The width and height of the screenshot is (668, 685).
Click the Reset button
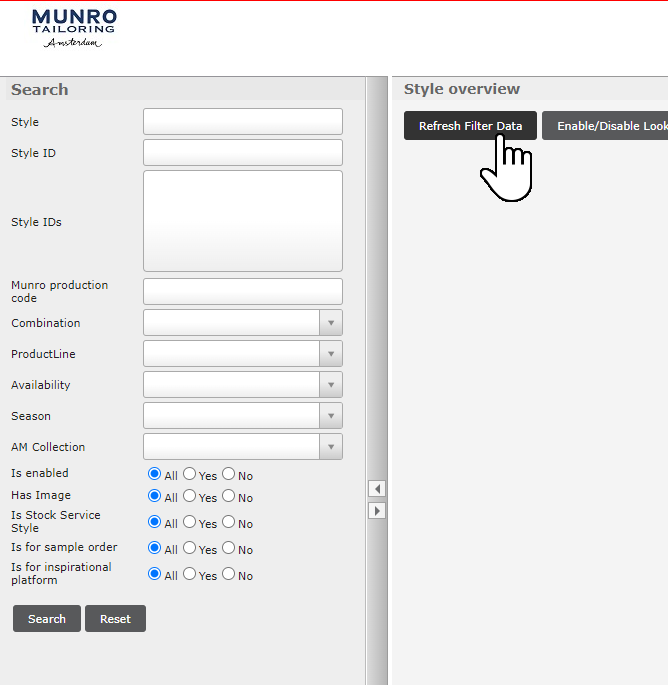click(x=115, y=619)
